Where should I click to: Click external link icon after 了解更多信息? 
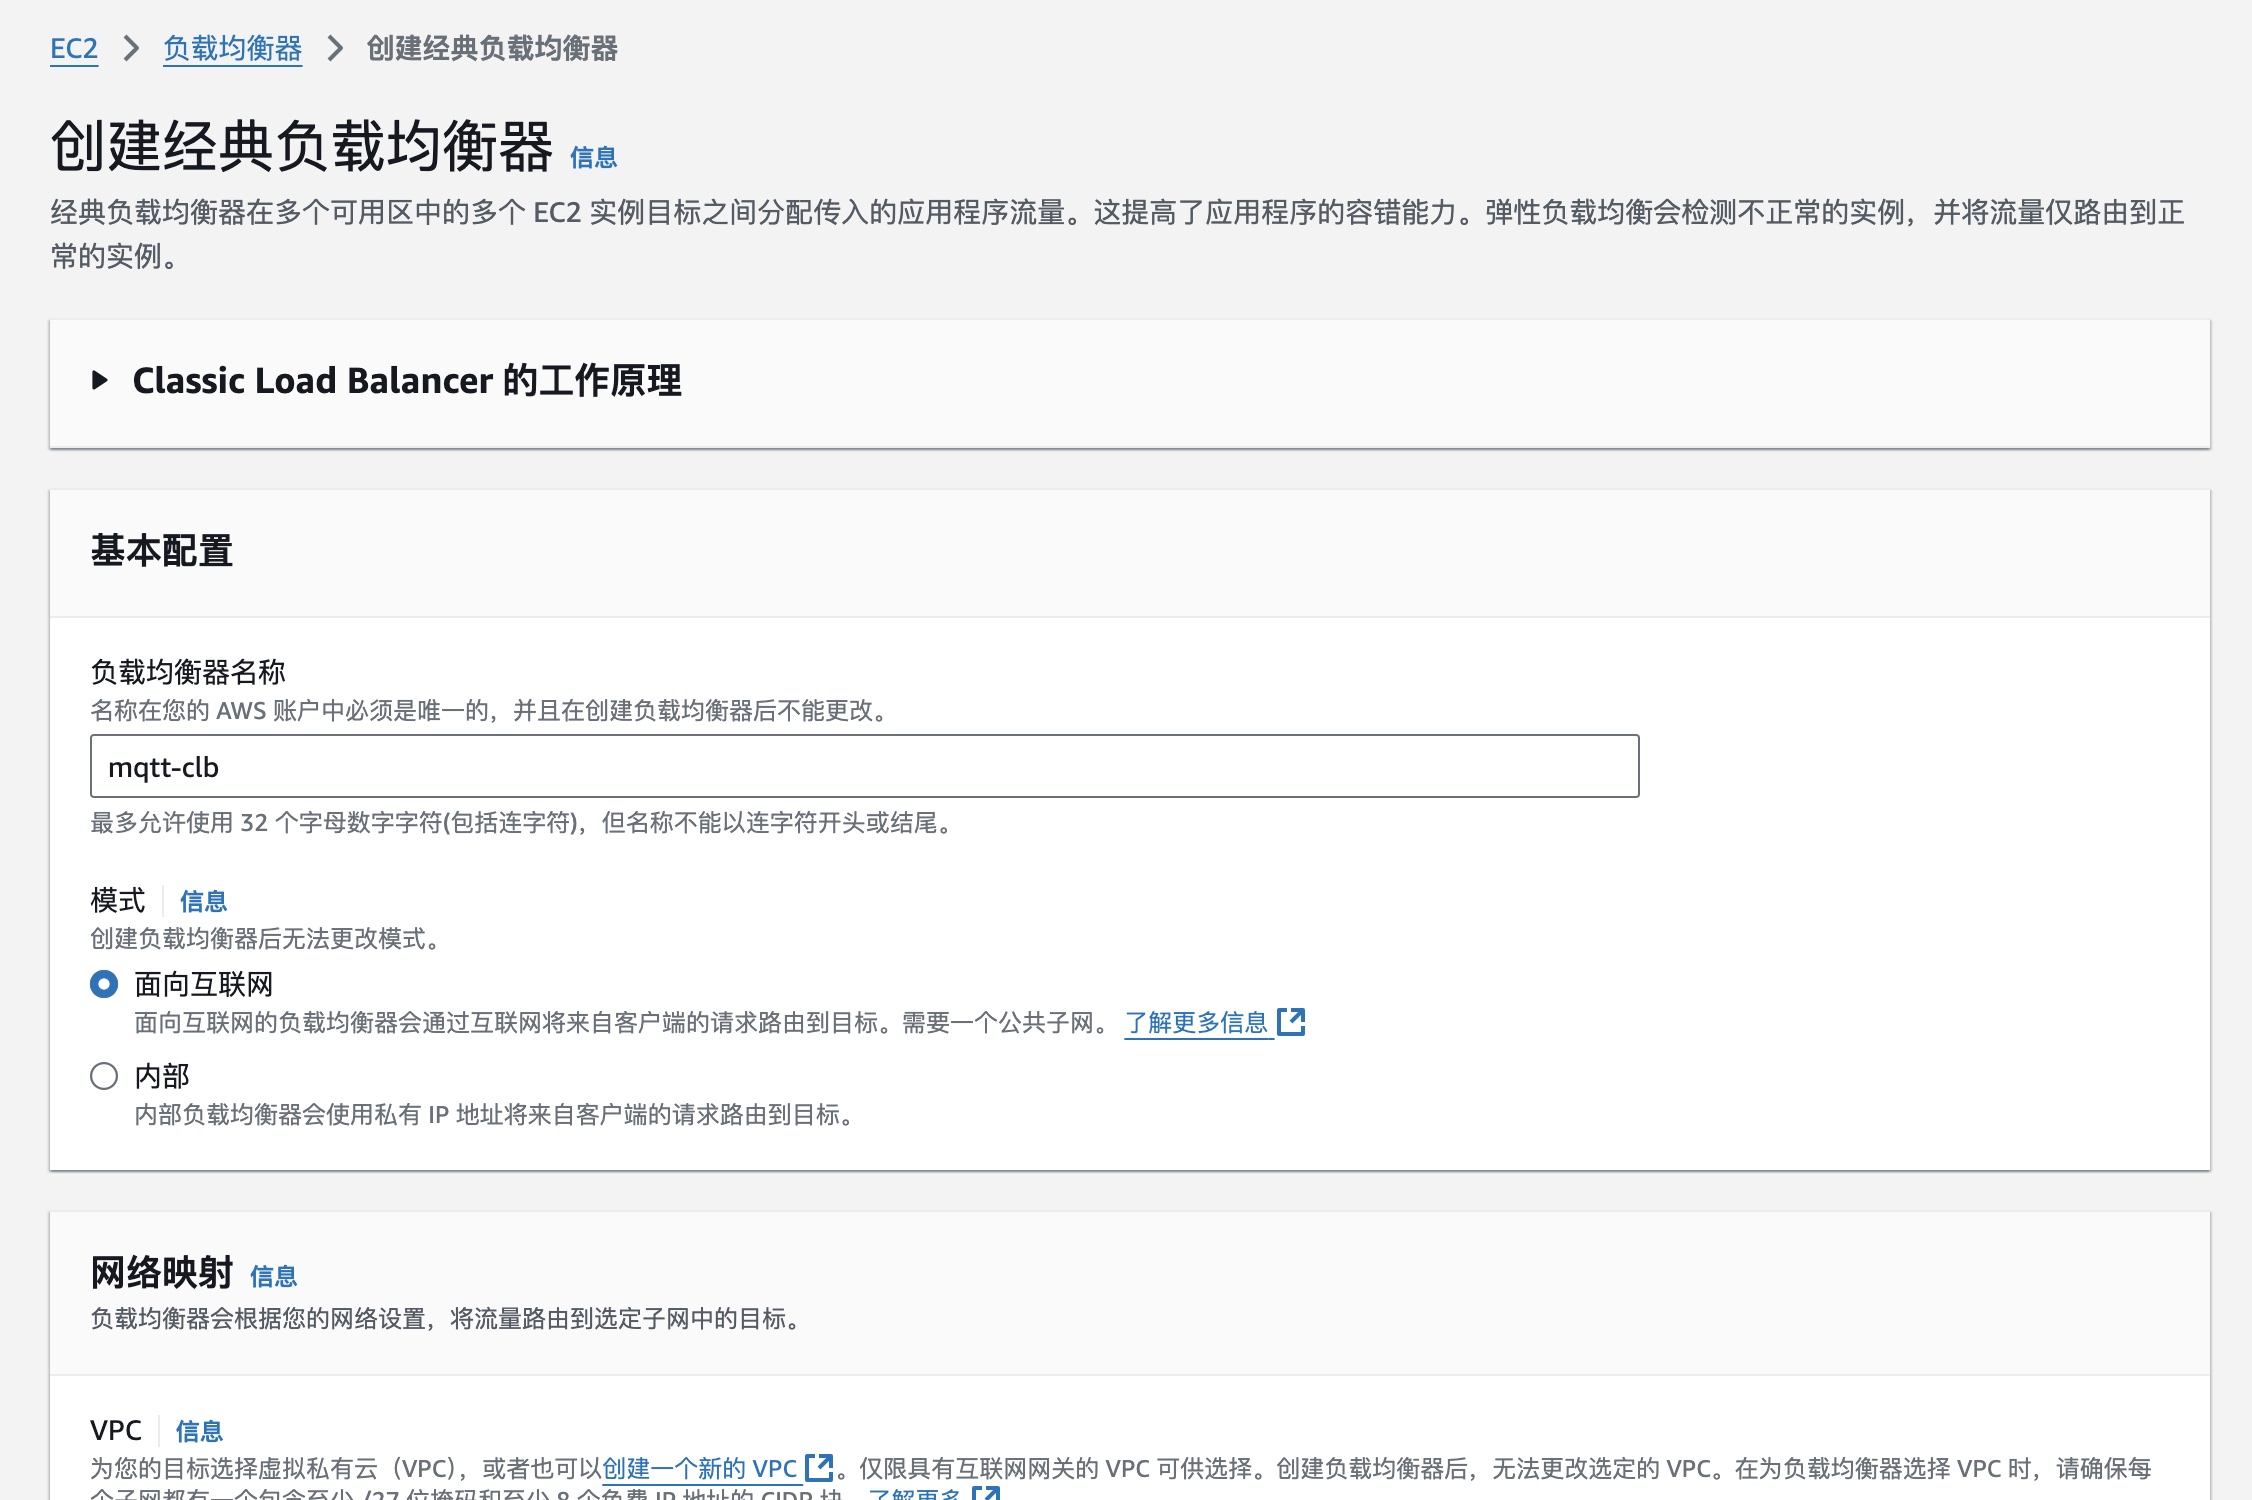click(x=1291, y=1022)
